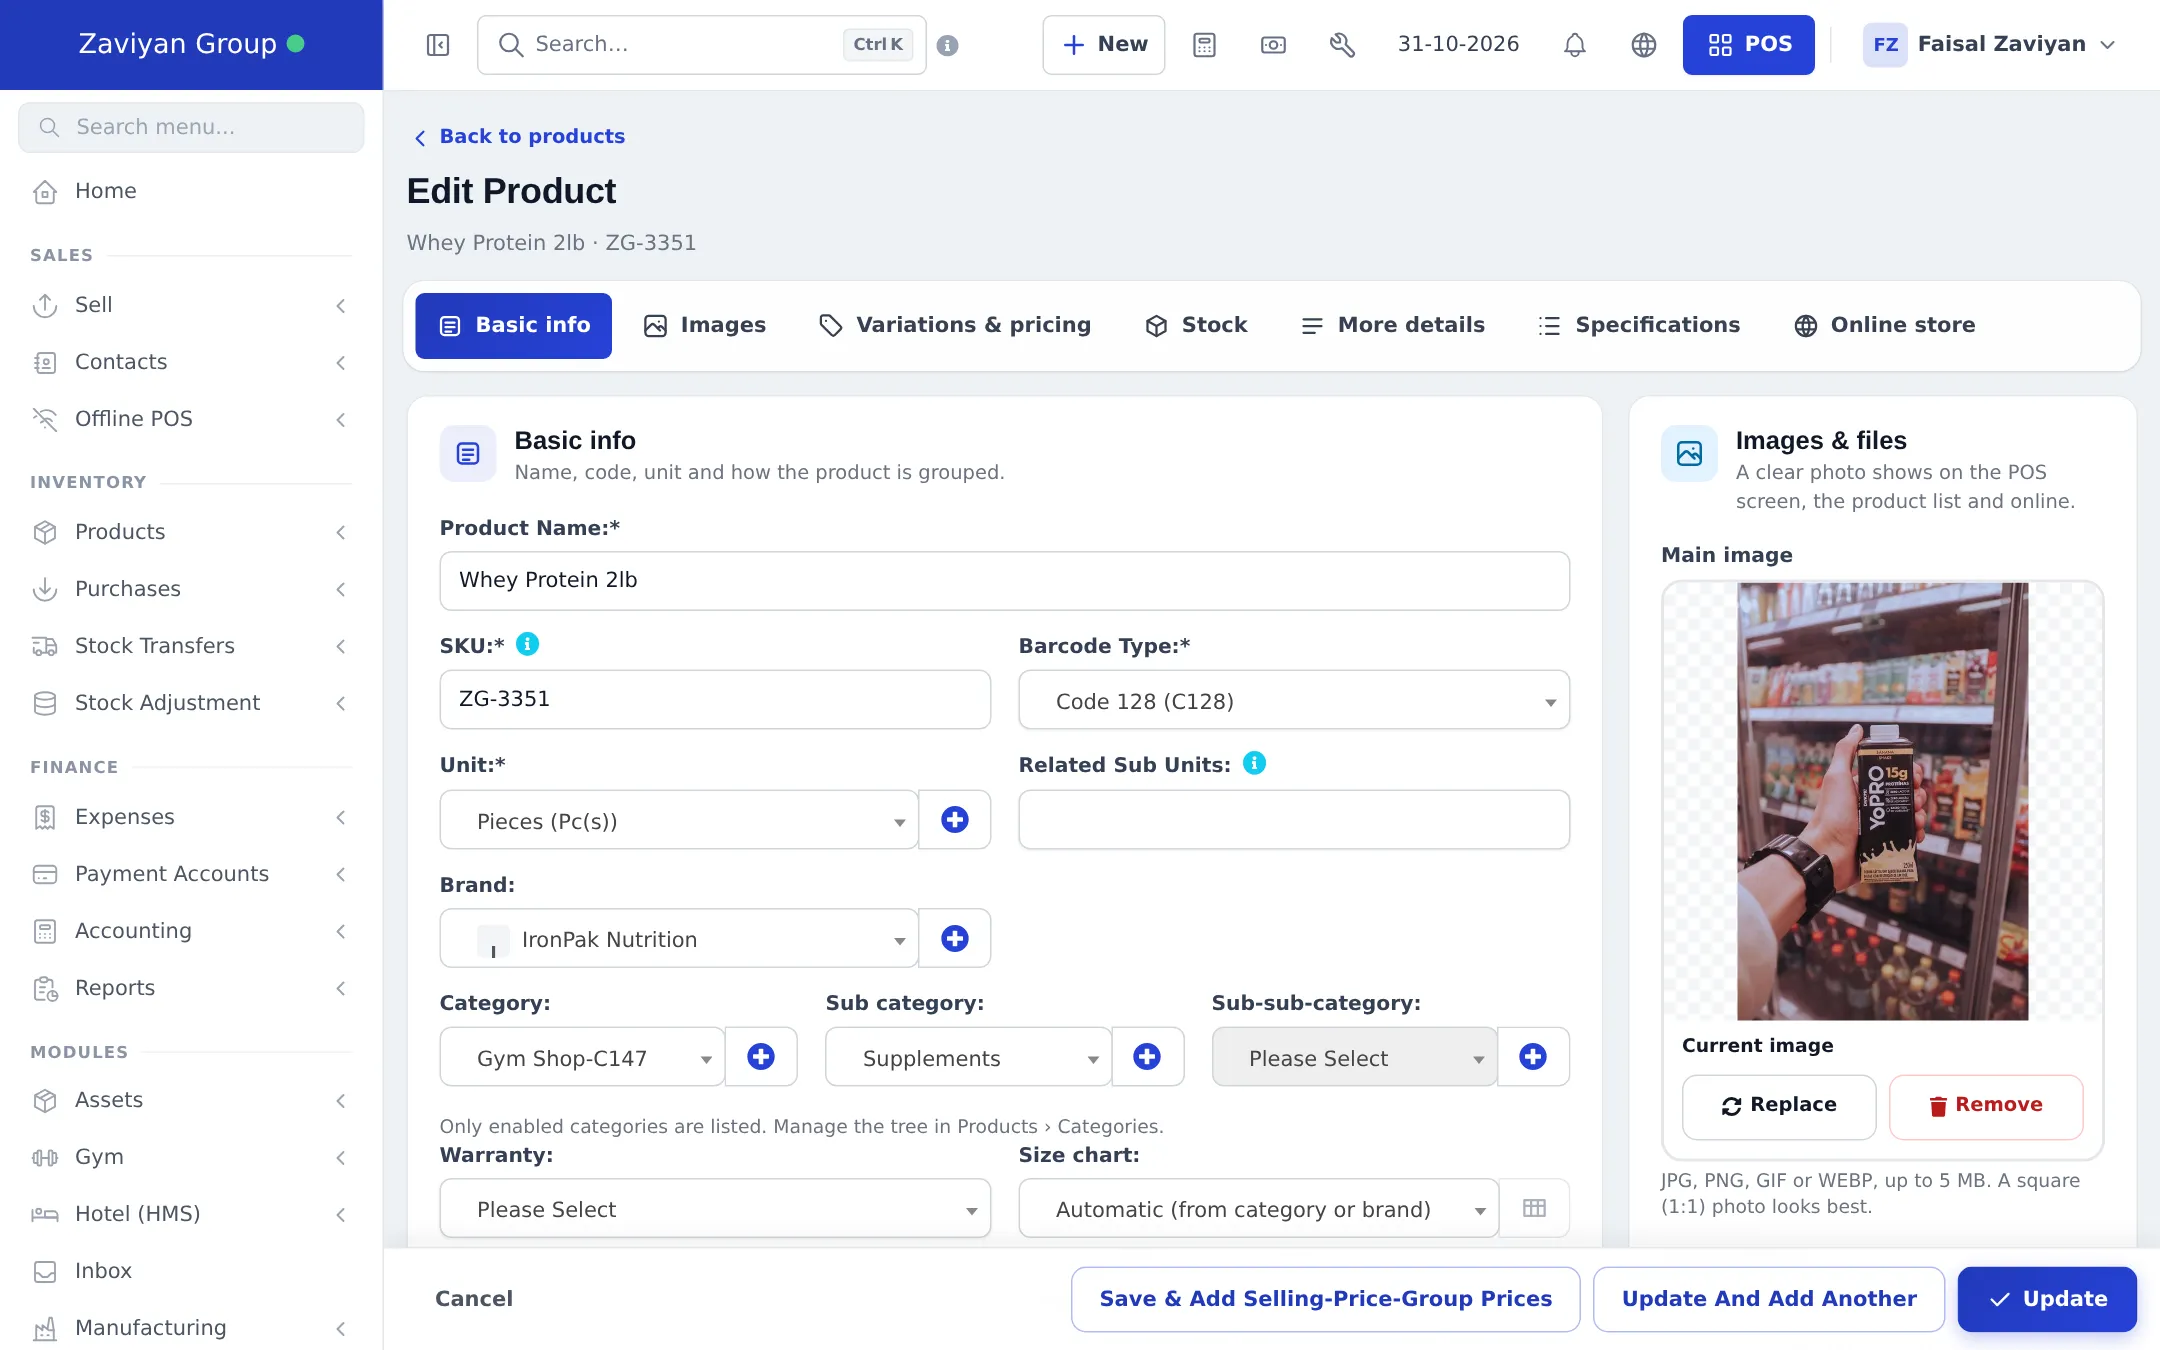Click Save & Add Selling-Price-Group Prices
The image size is (2160, 1350).
[x=1326, y=1299]
